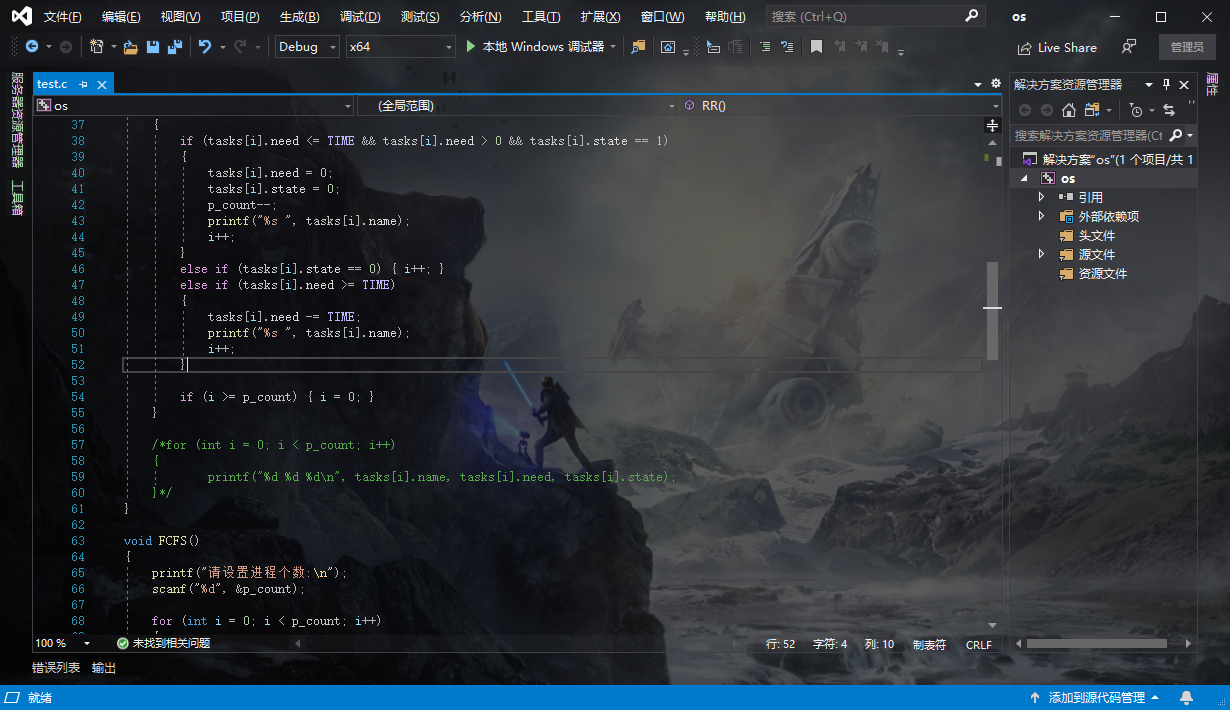Click the 管理员 button
1230x710 pixels.
pos(1187,47)
